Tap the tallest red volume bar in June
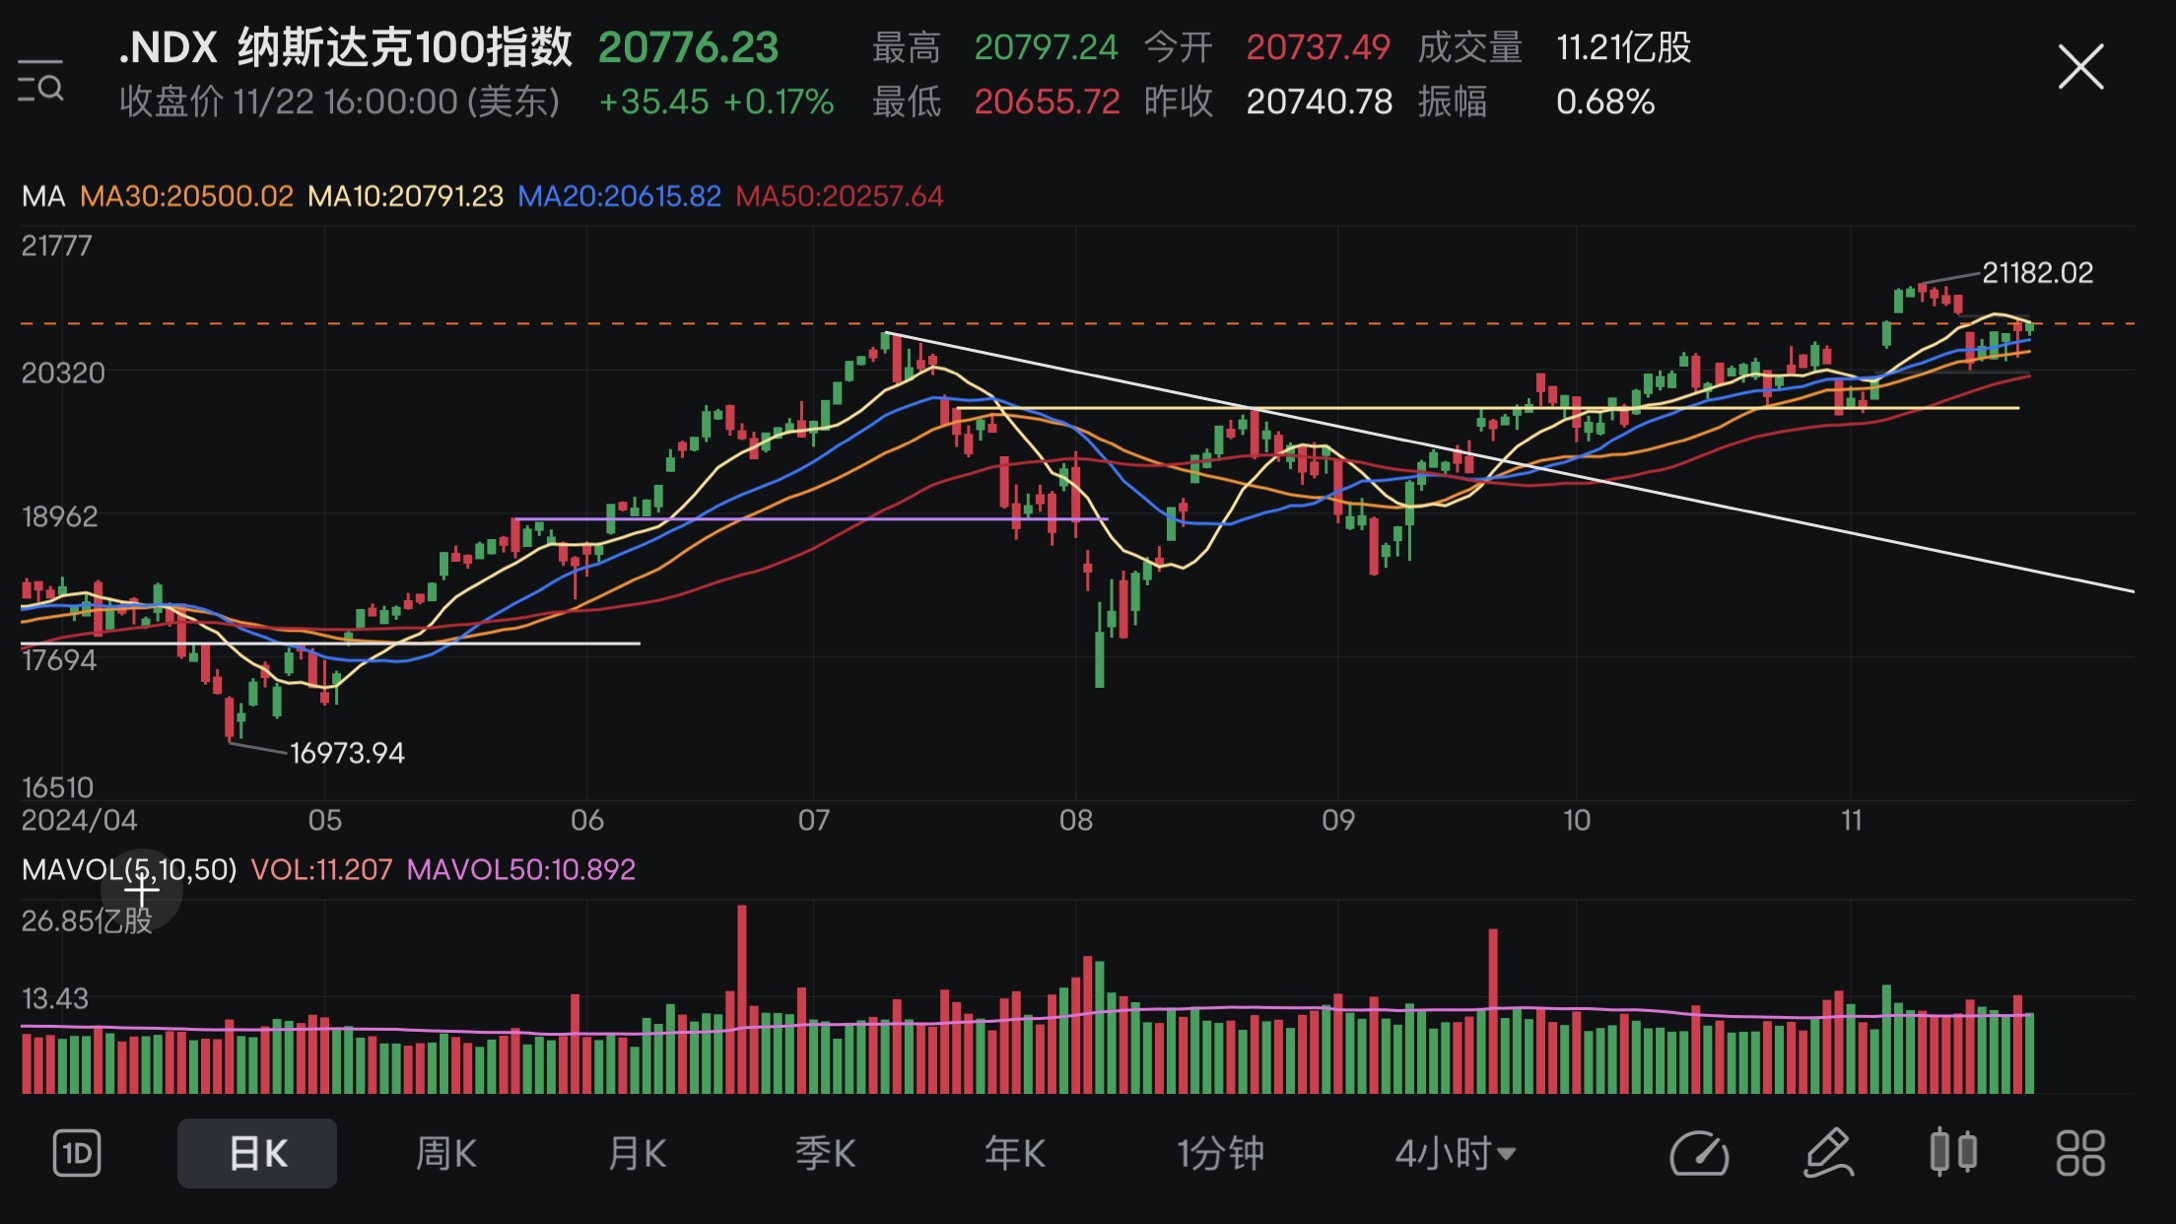Screen dimensions: 2176x1224 [742, 999]
